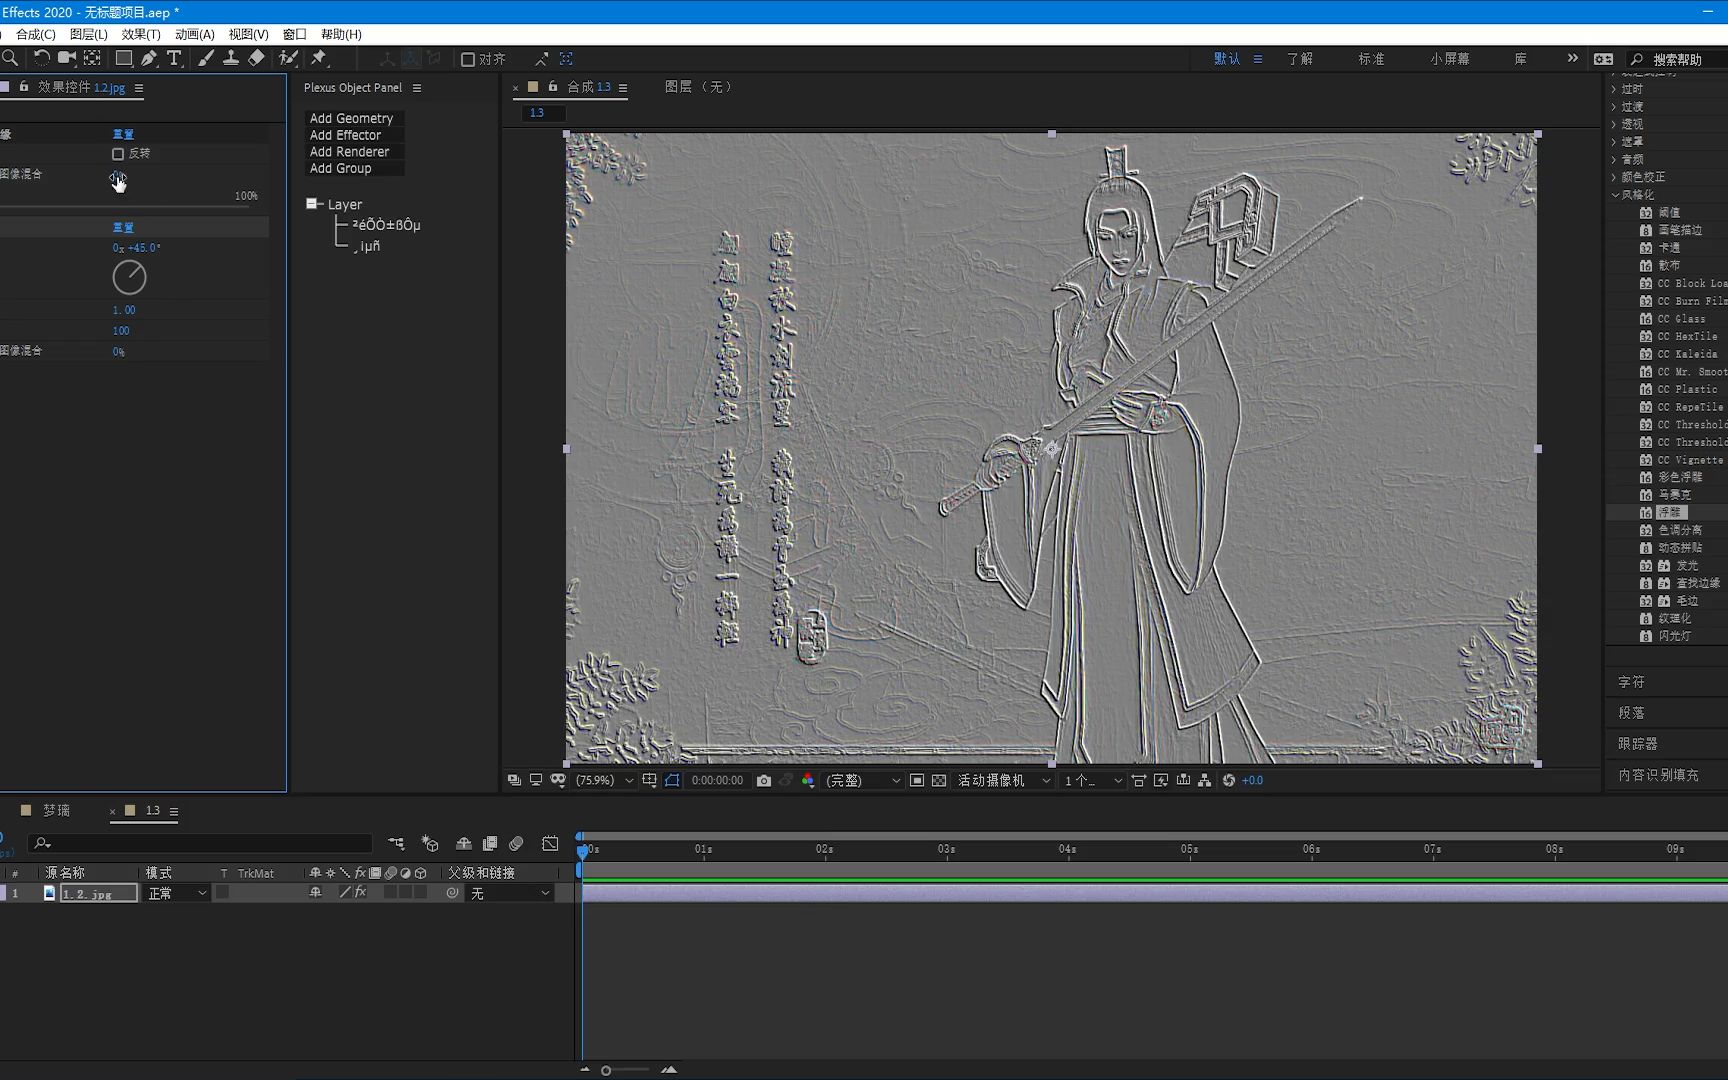Screen dimensions: 1728x1080
Task: Select the Brush tool
Action: 205,58
